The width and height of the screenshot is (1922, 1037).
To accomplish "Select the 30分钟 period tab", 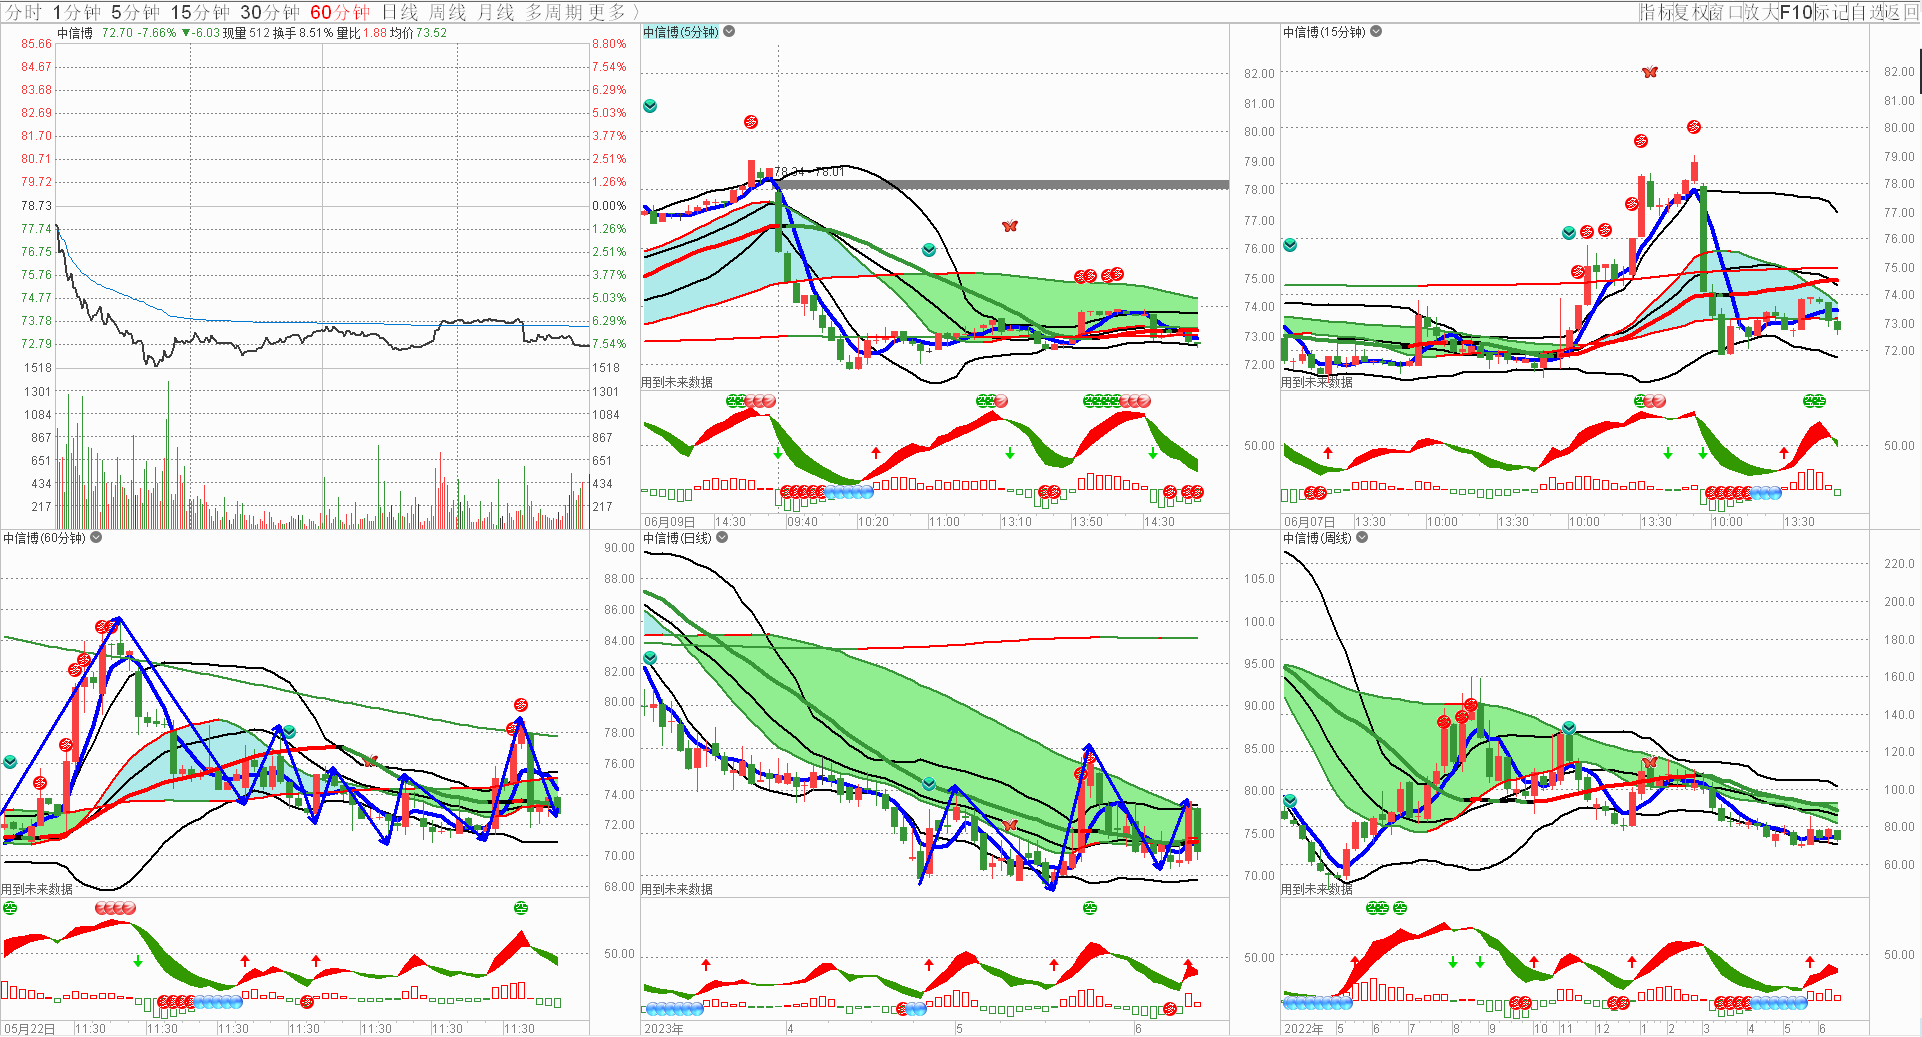I will click(270, 12).
